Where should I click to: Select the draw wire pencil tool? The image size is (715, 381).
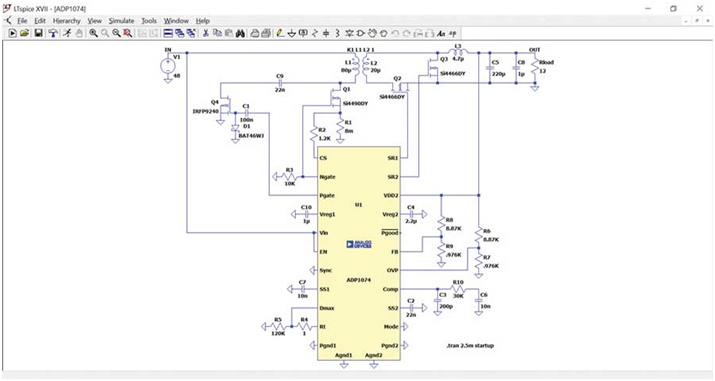(280, 33)
